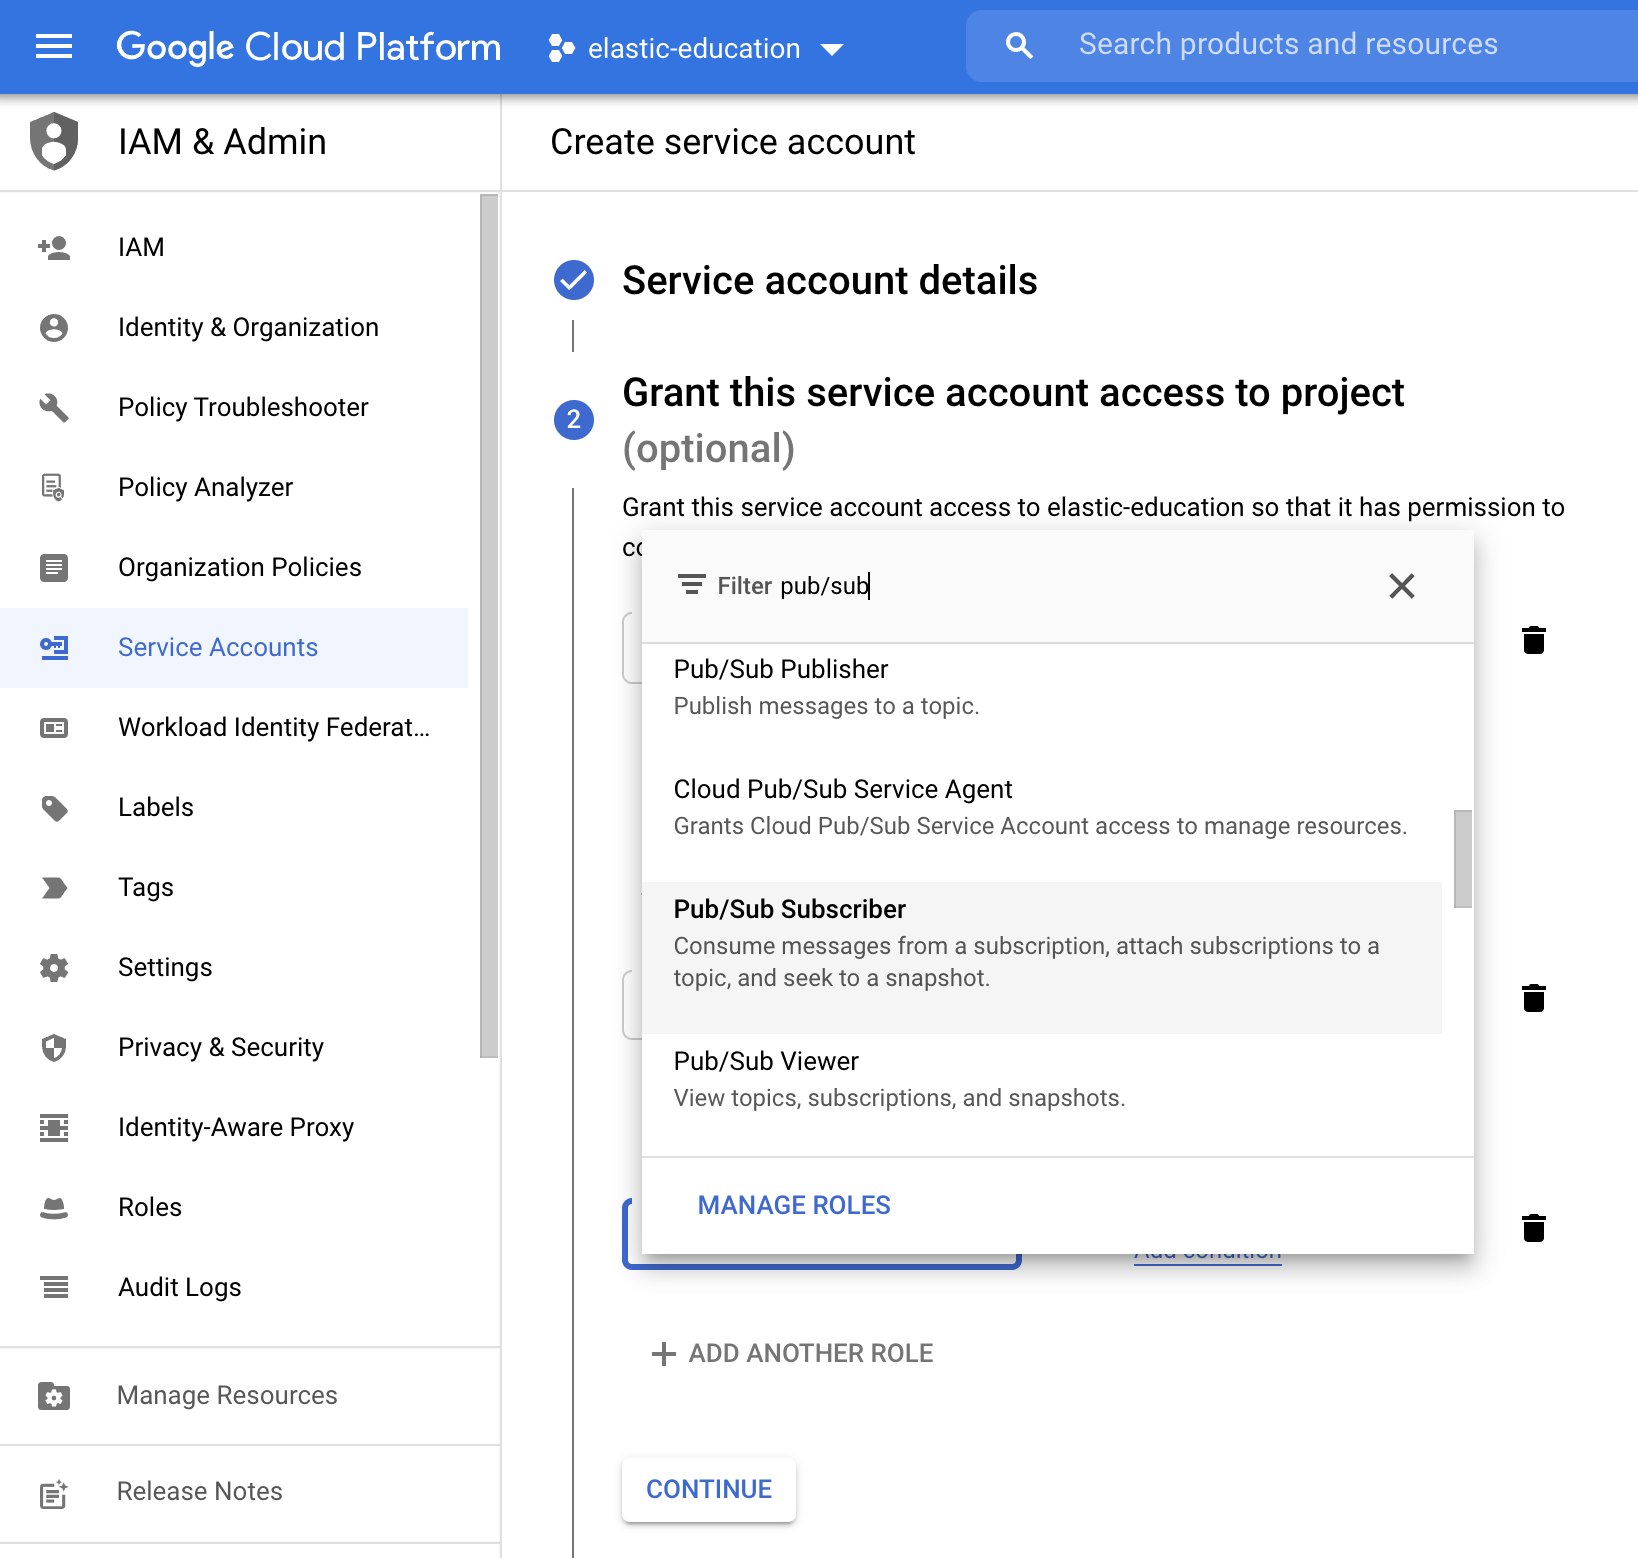Image resolution: width=1638 pixels, height=1558 pixels.
Task: Click the Labels tag icon
Action: pos(53,808)
